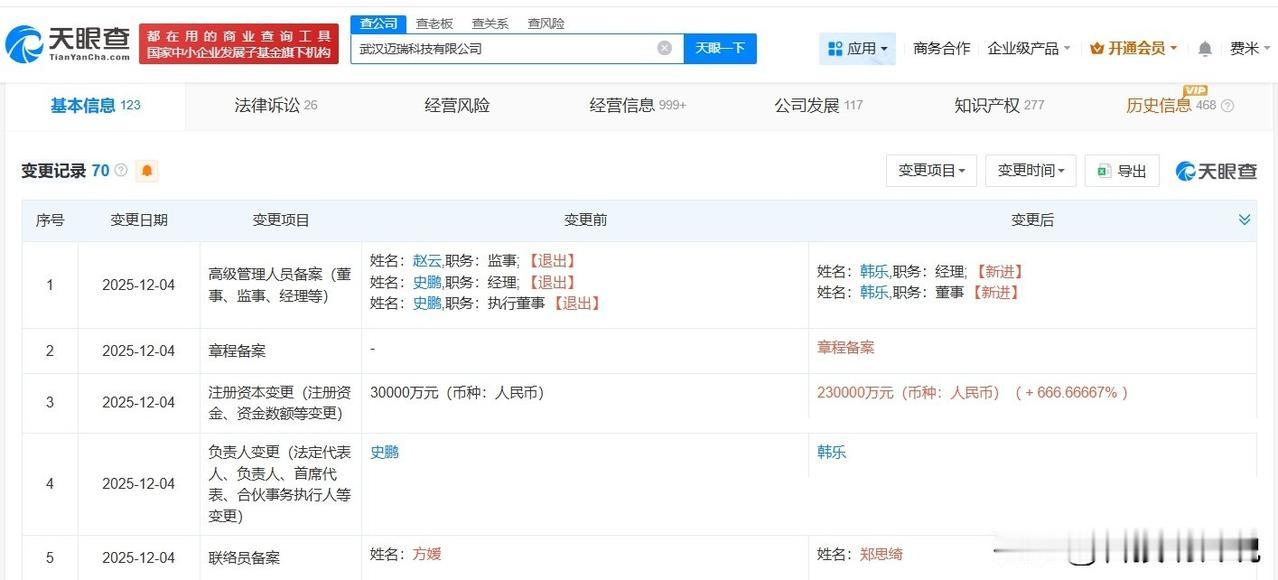1278x580 pixels.
Task: Click the 导出 export button
Action: coord(1122,171)
